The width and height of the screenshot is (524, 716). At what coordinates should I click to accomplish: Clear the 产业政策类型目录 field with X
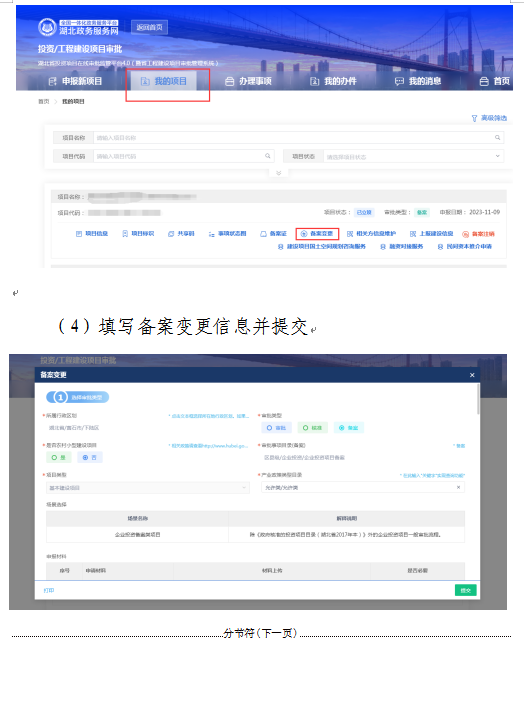(458, 488)
